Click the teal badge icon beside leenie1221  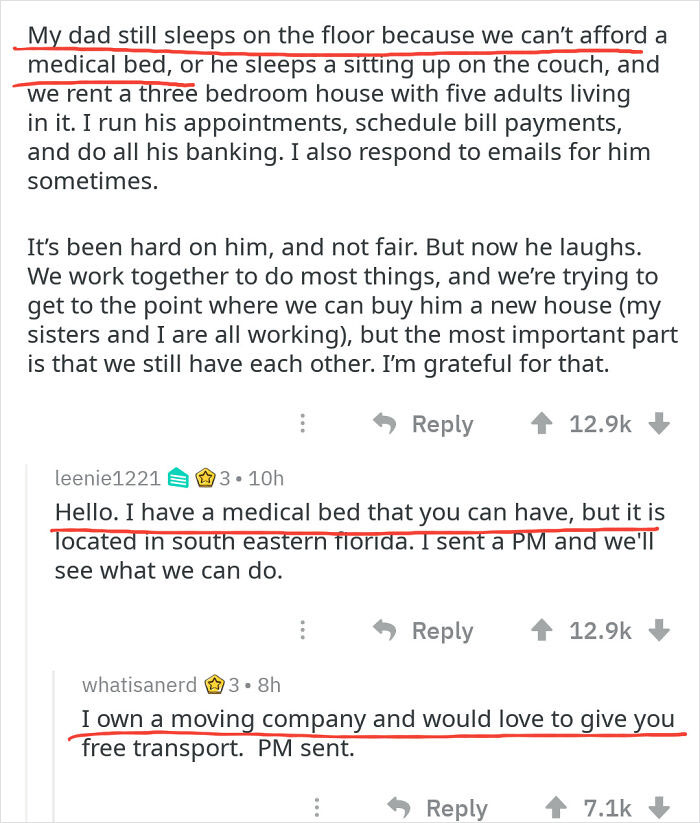coord(177,478)
